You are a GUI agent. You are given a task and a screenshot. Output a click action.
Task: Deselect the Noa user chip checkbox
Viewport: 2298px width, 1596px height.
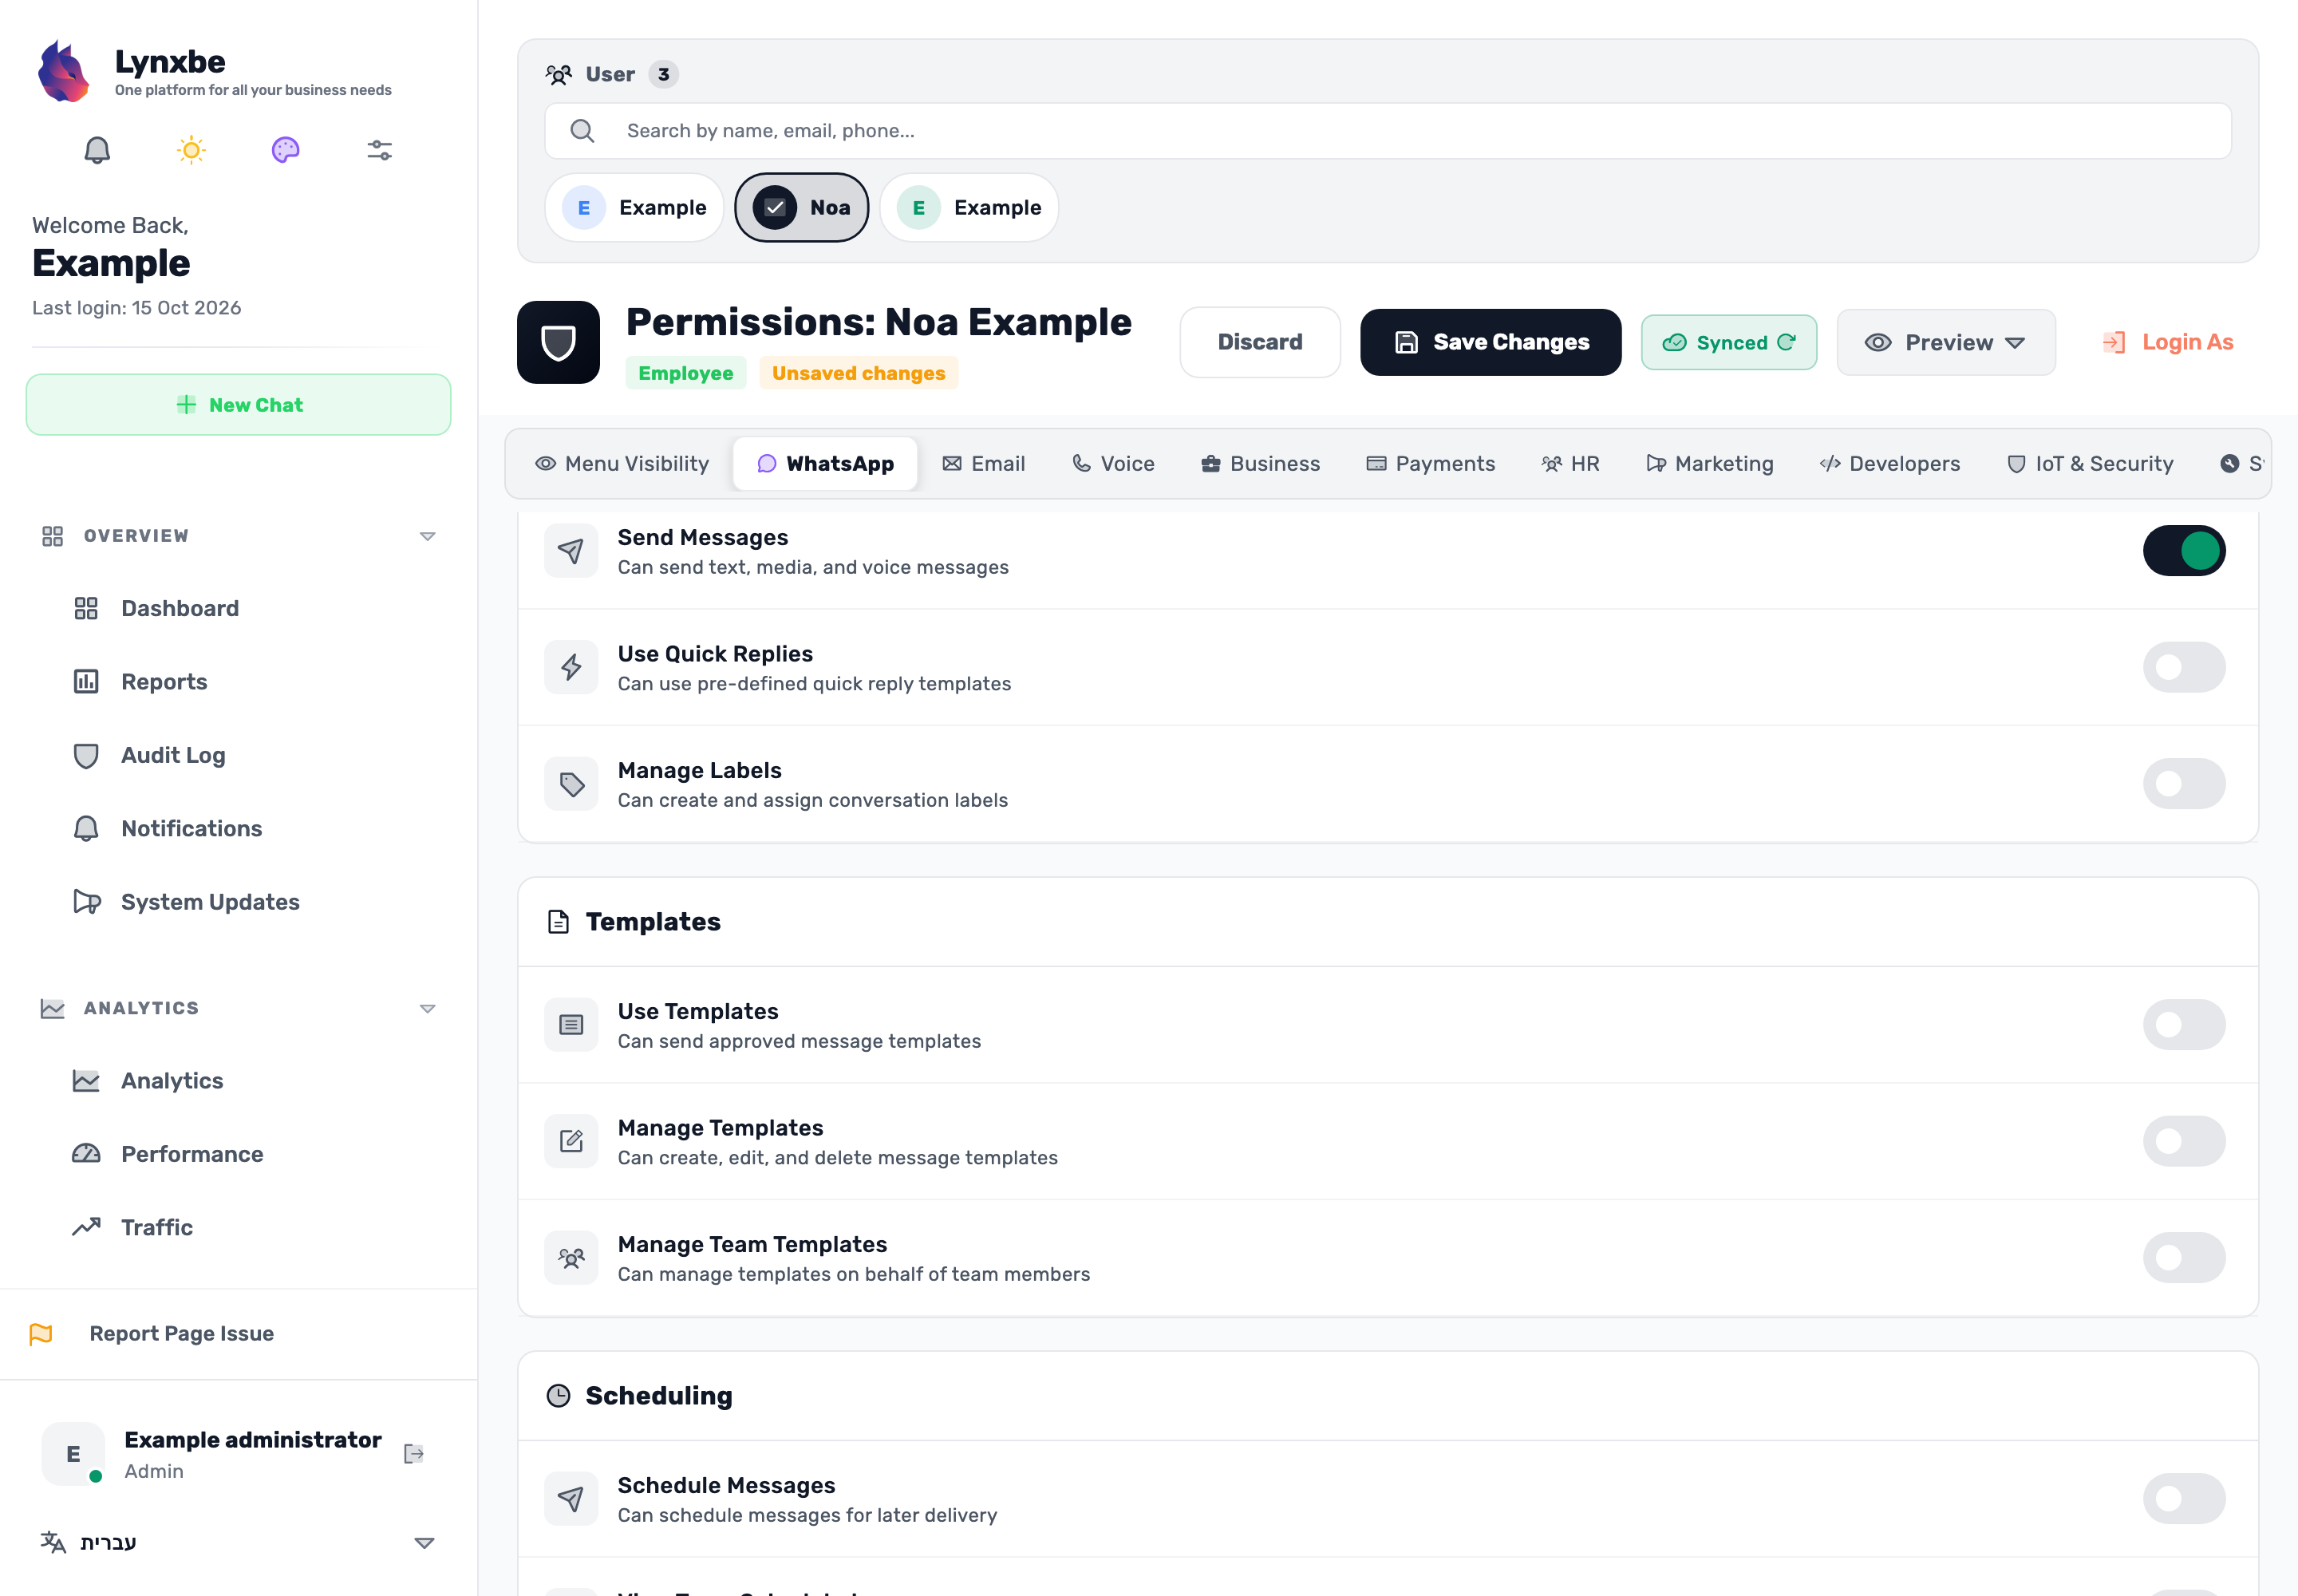click(774, 208)
